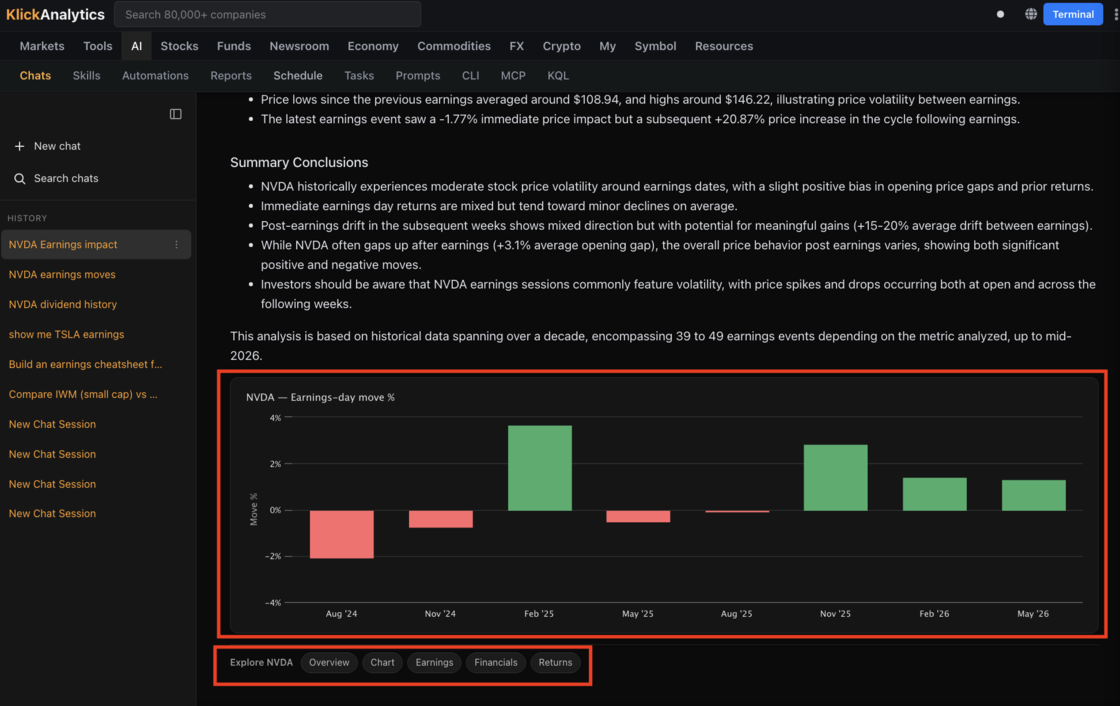Open the Funds menu
Image resolution: width=1120 pixels, height=706 pixels.
[x=234, y=46]
